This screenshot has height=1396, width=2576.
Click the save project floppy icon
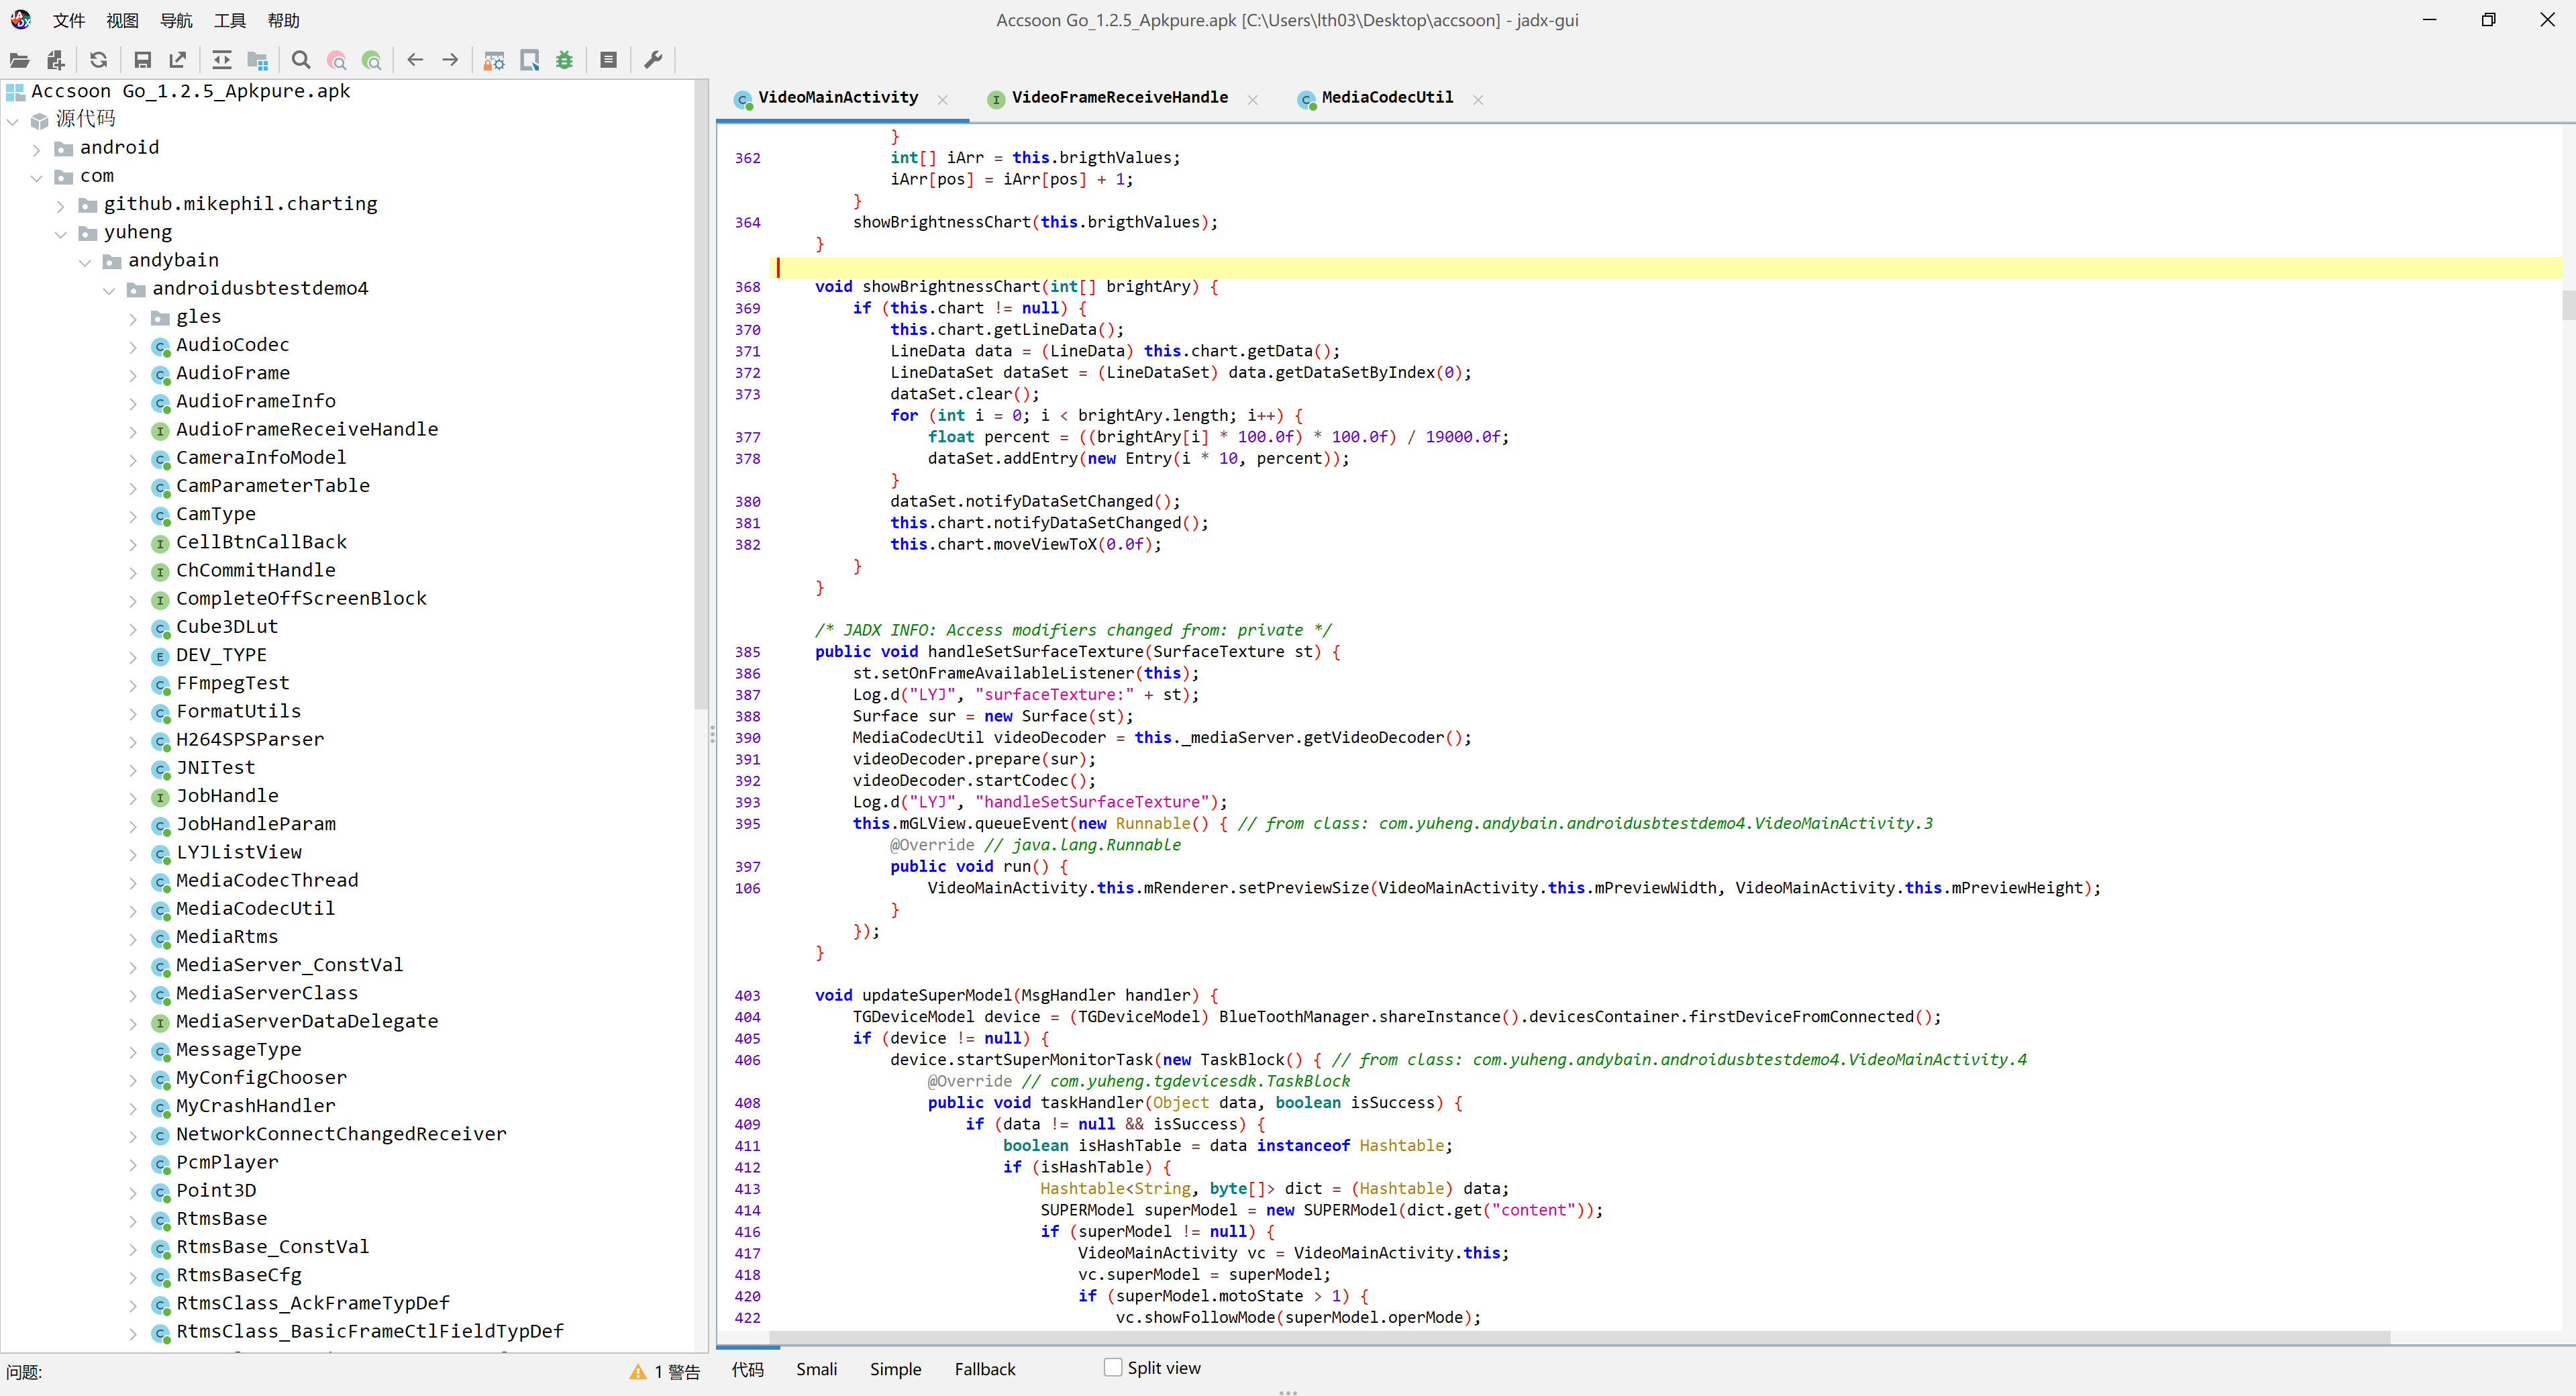click(142, 60)
